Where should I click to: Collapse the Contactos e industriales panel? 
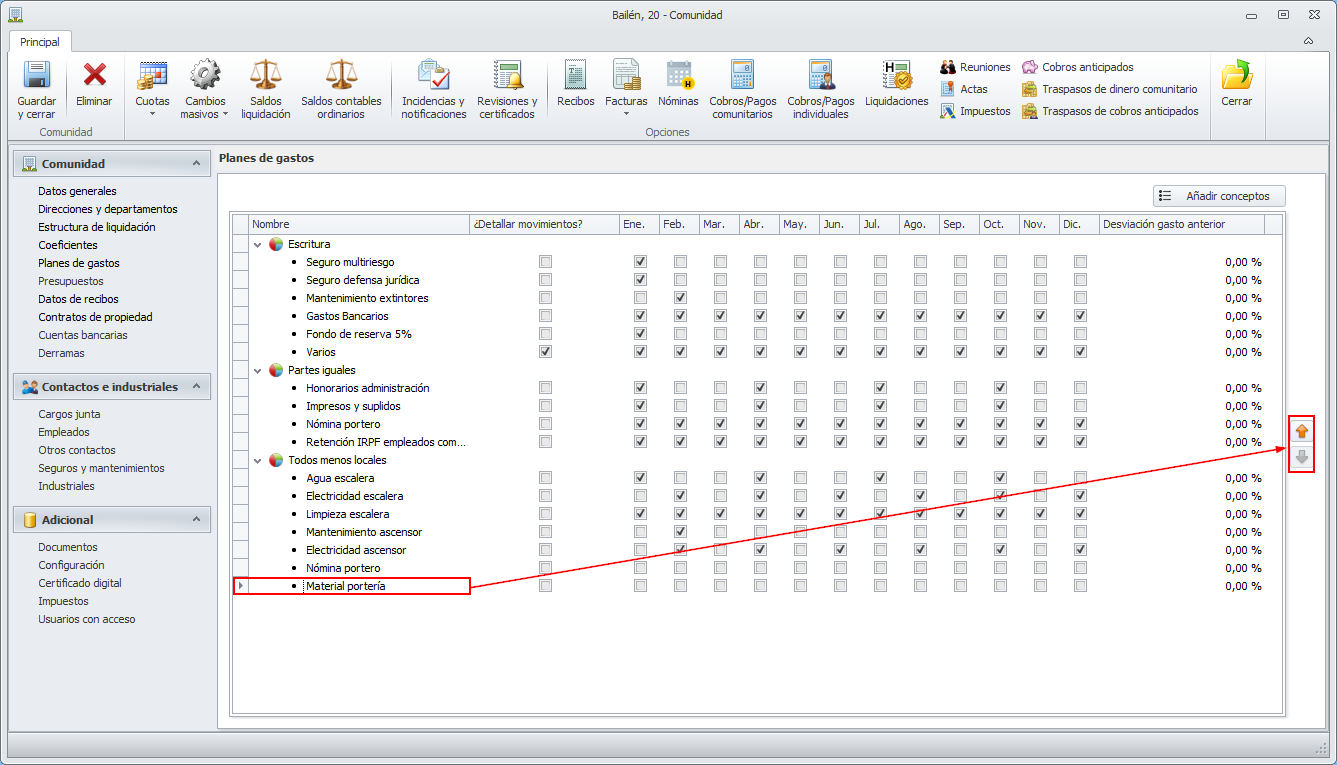pyautogui.click(x=196, y=387)
